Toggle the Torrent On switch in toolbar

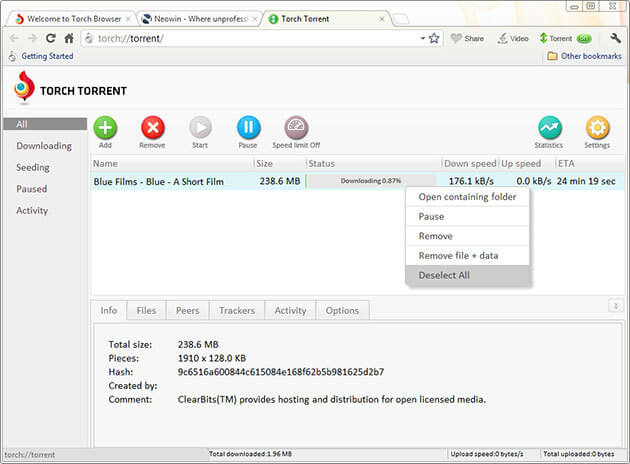pyautogui.click(x=582, y=38)
